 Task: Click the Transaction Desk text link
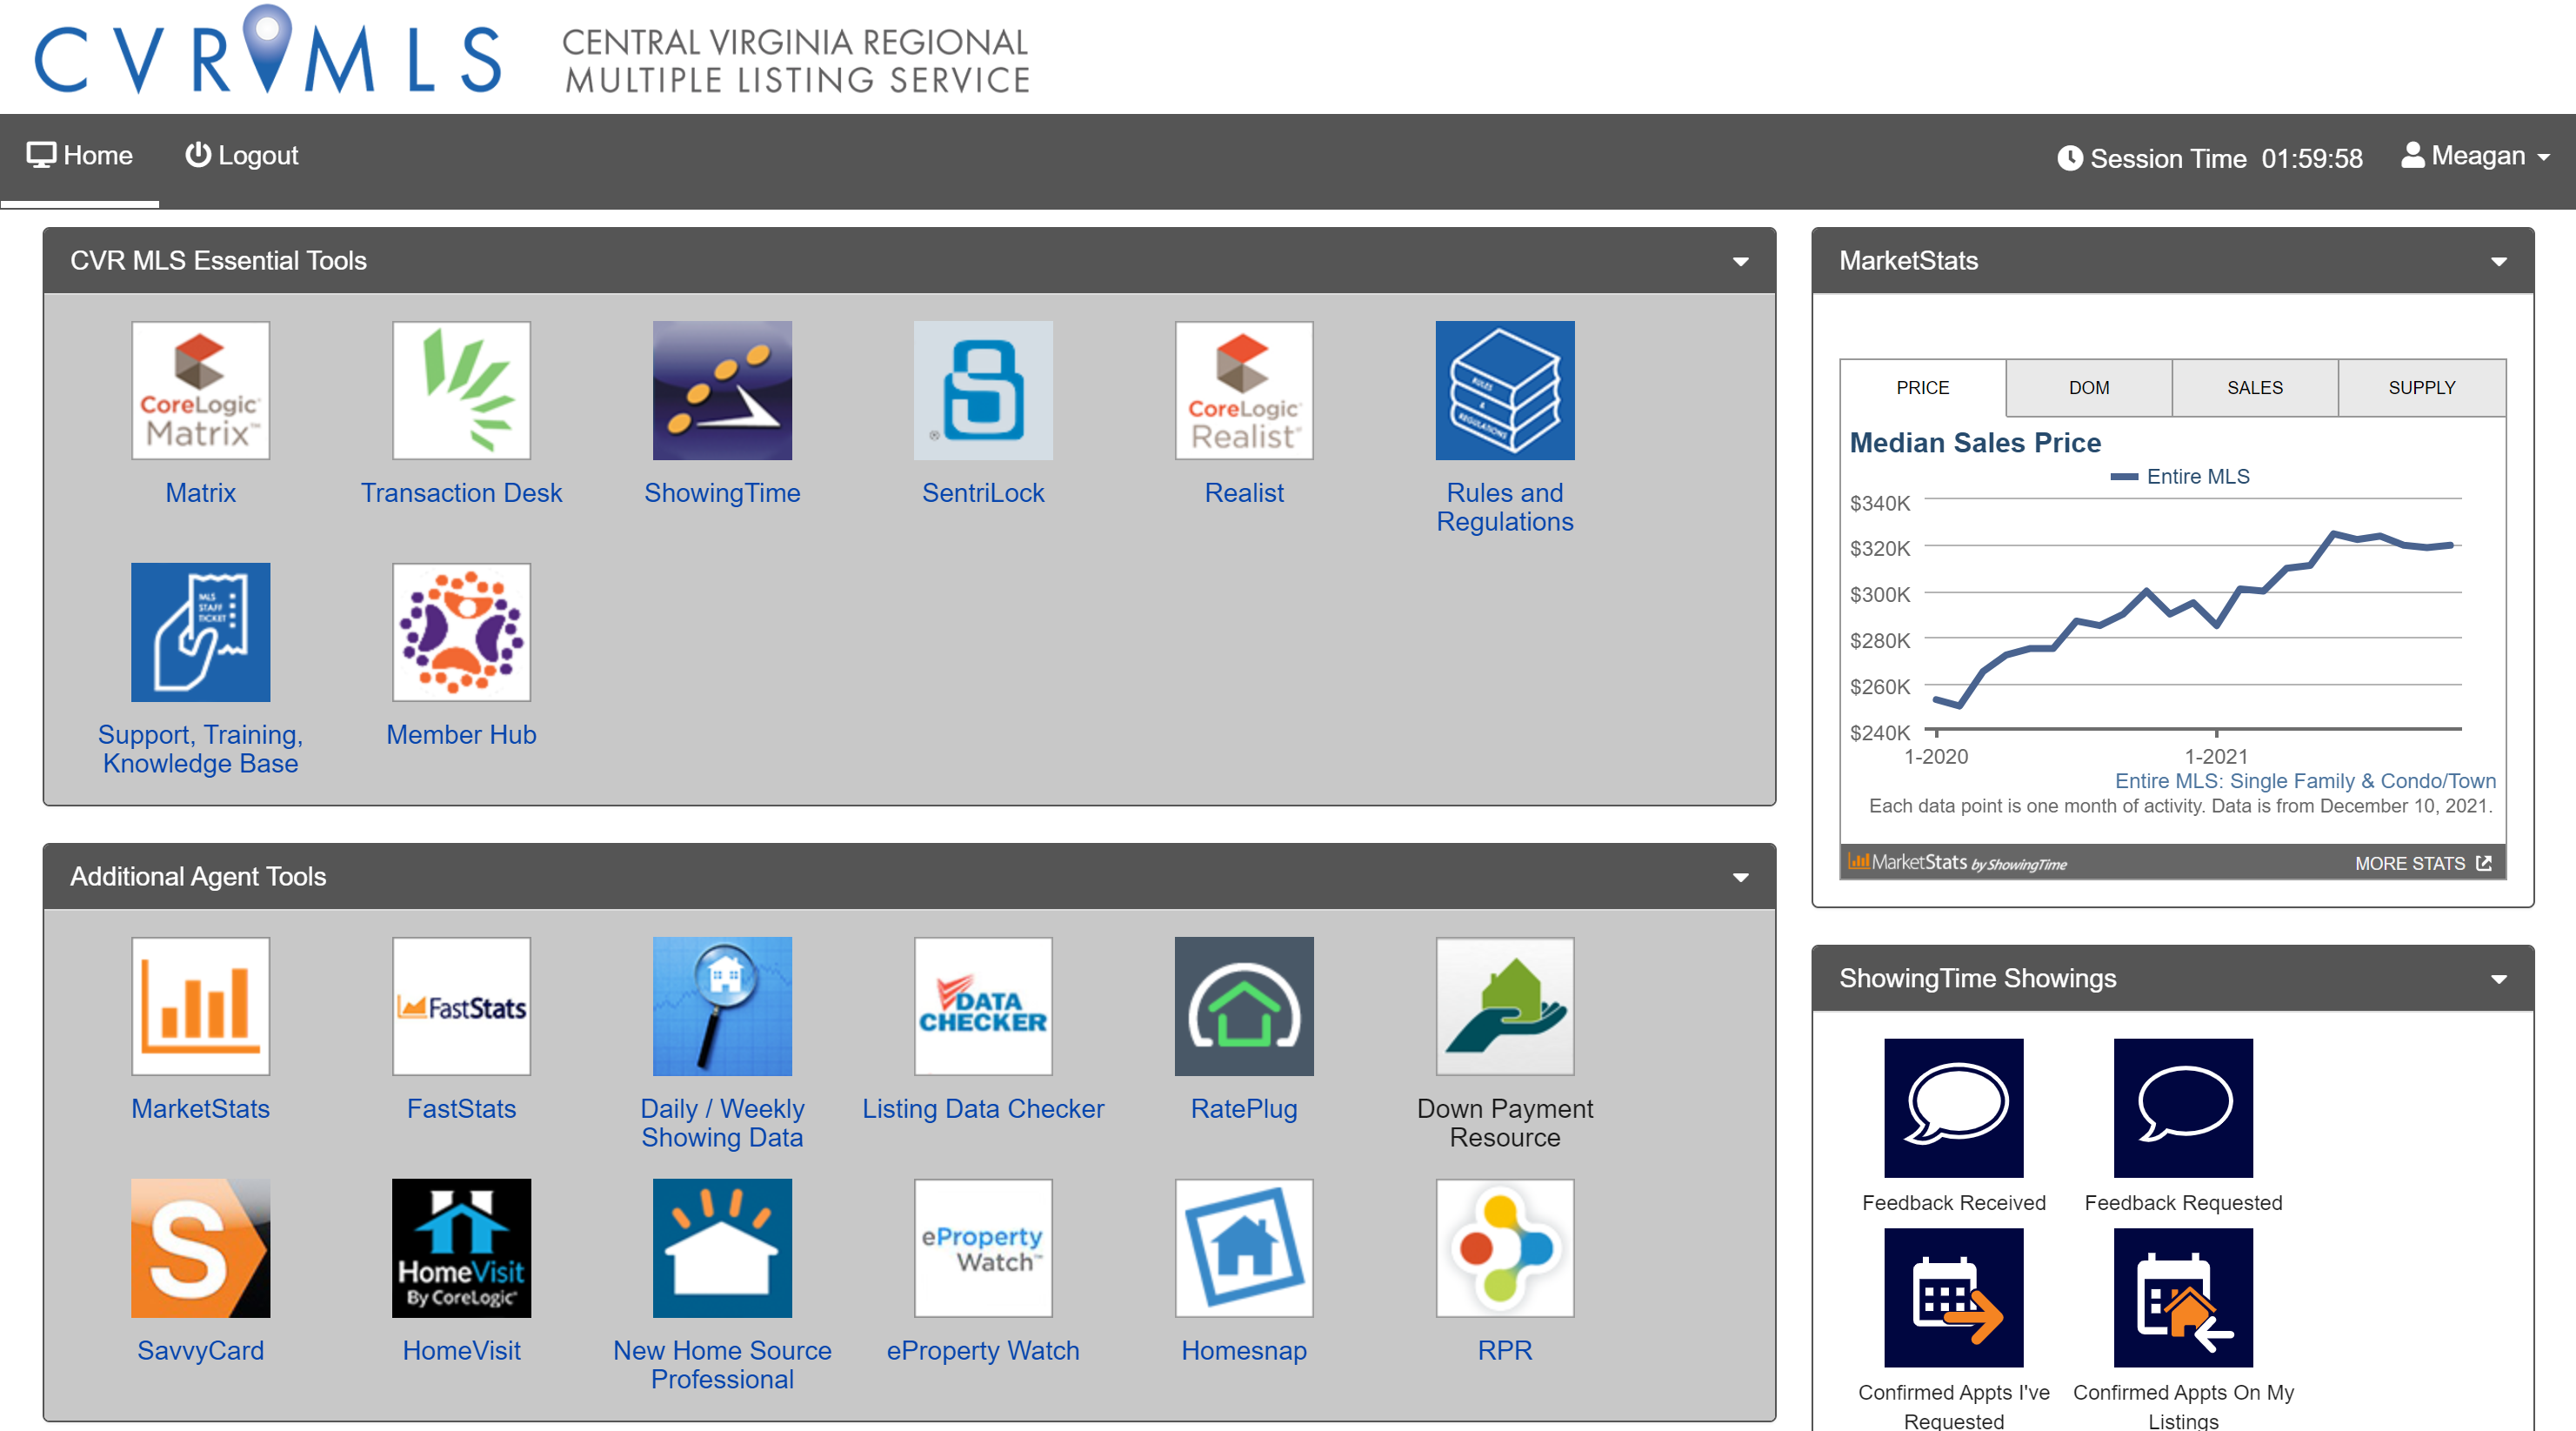point(461,493)
